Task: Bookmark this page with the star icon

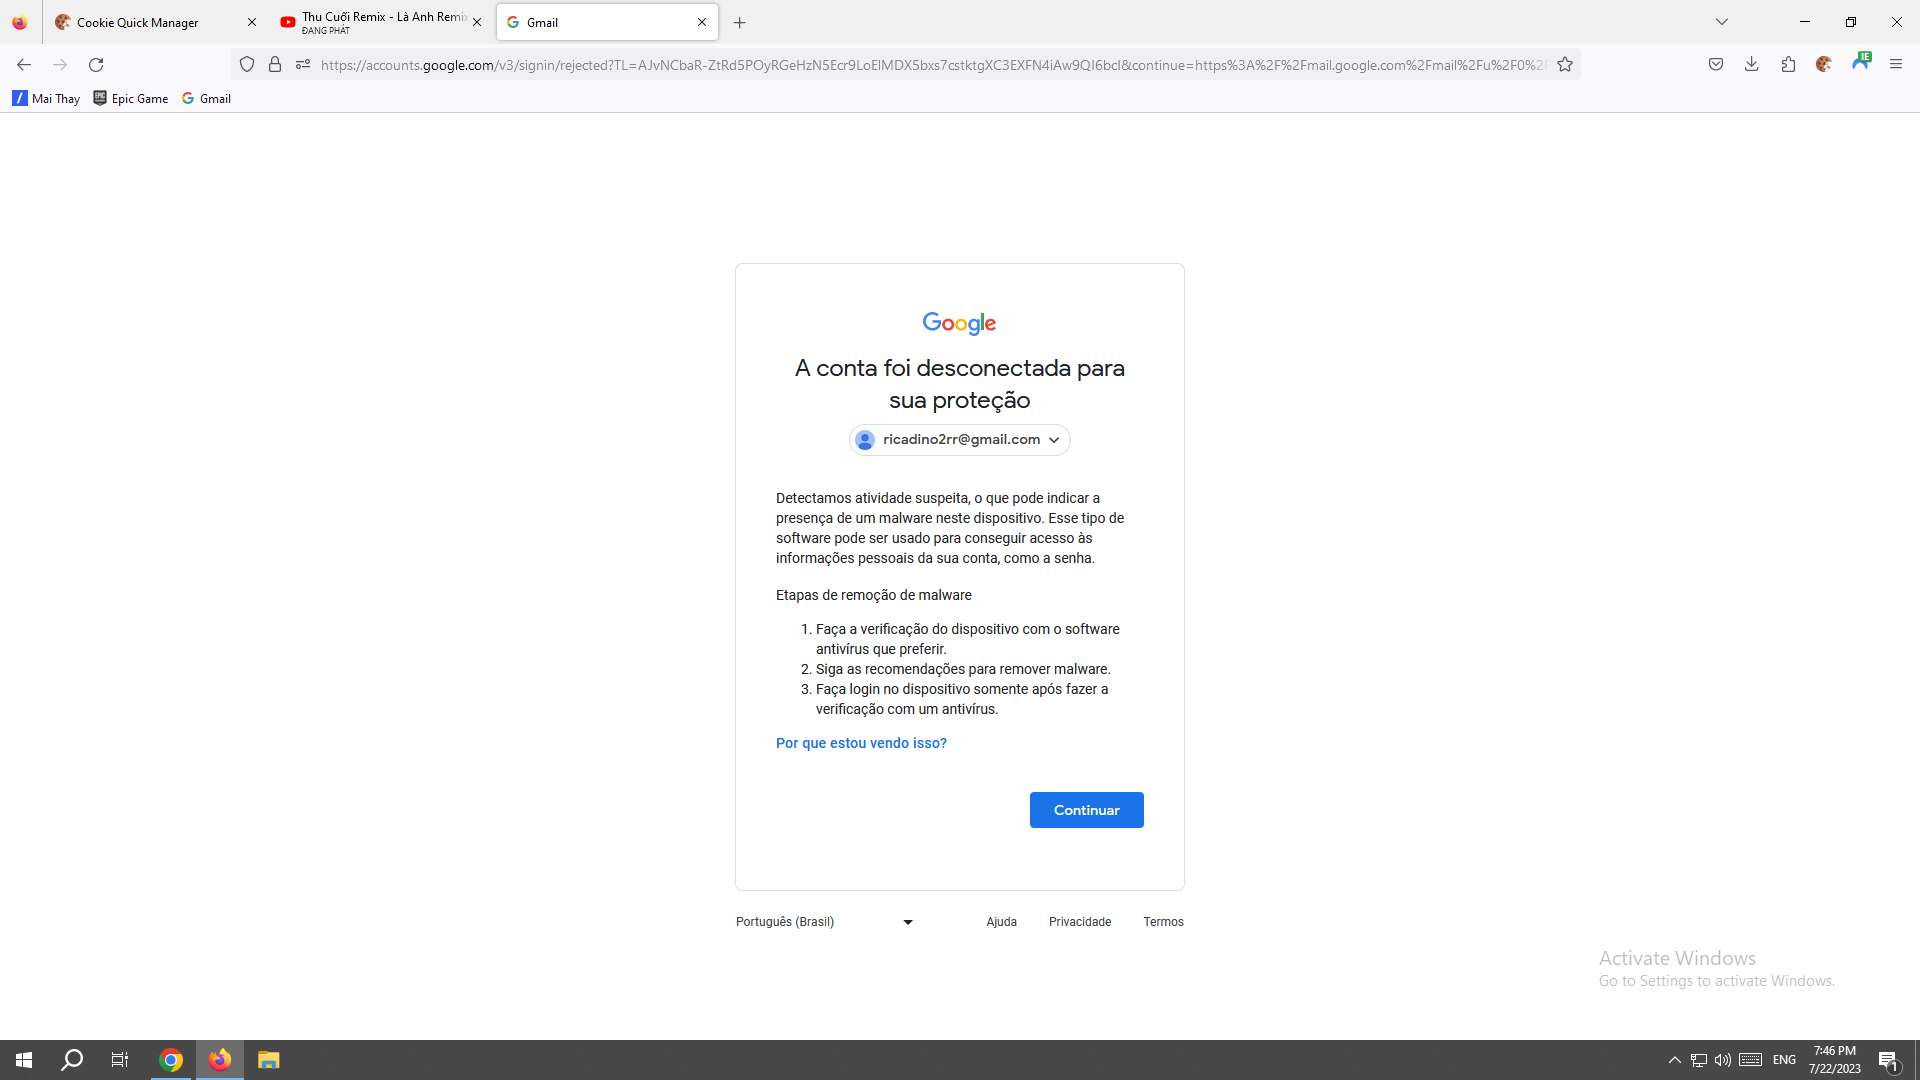Action: click(x=1565, y=65)
